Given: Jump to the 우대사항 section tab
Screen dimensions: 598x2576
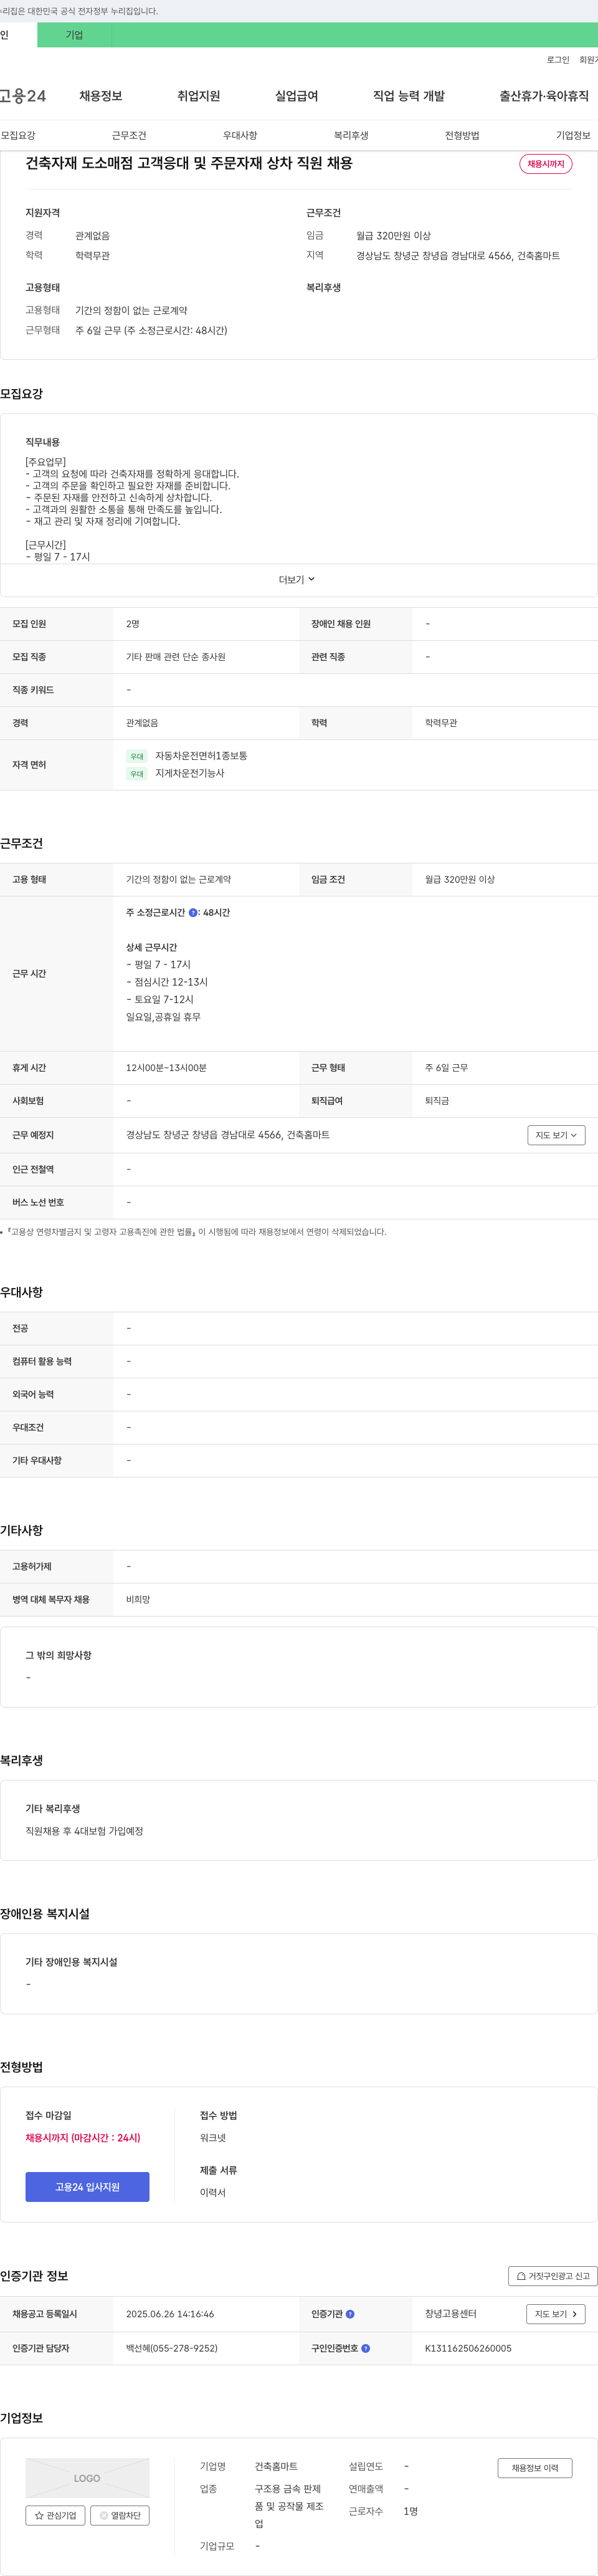Looking at the screenshot, I should pyautogui.click(x=240, y=135).
